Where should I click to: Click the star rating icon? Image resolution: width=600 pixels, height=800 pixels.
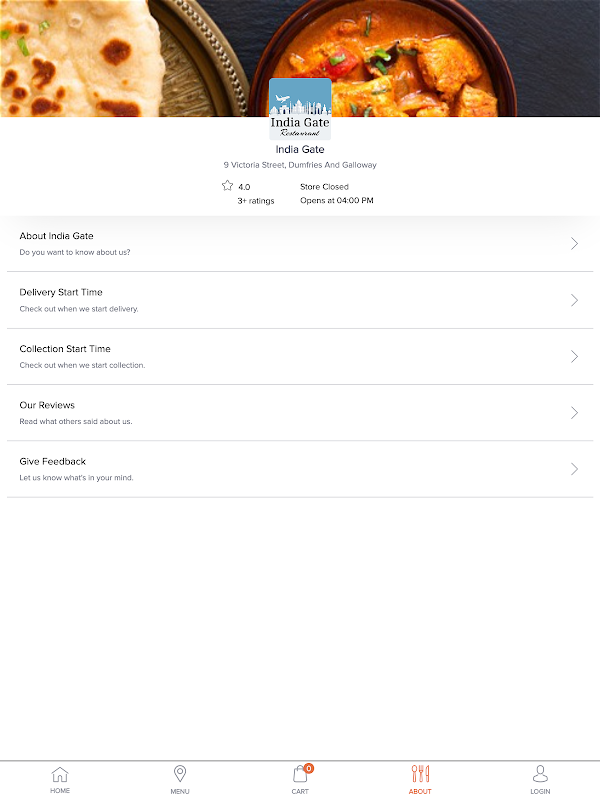(x=227, y=186)
